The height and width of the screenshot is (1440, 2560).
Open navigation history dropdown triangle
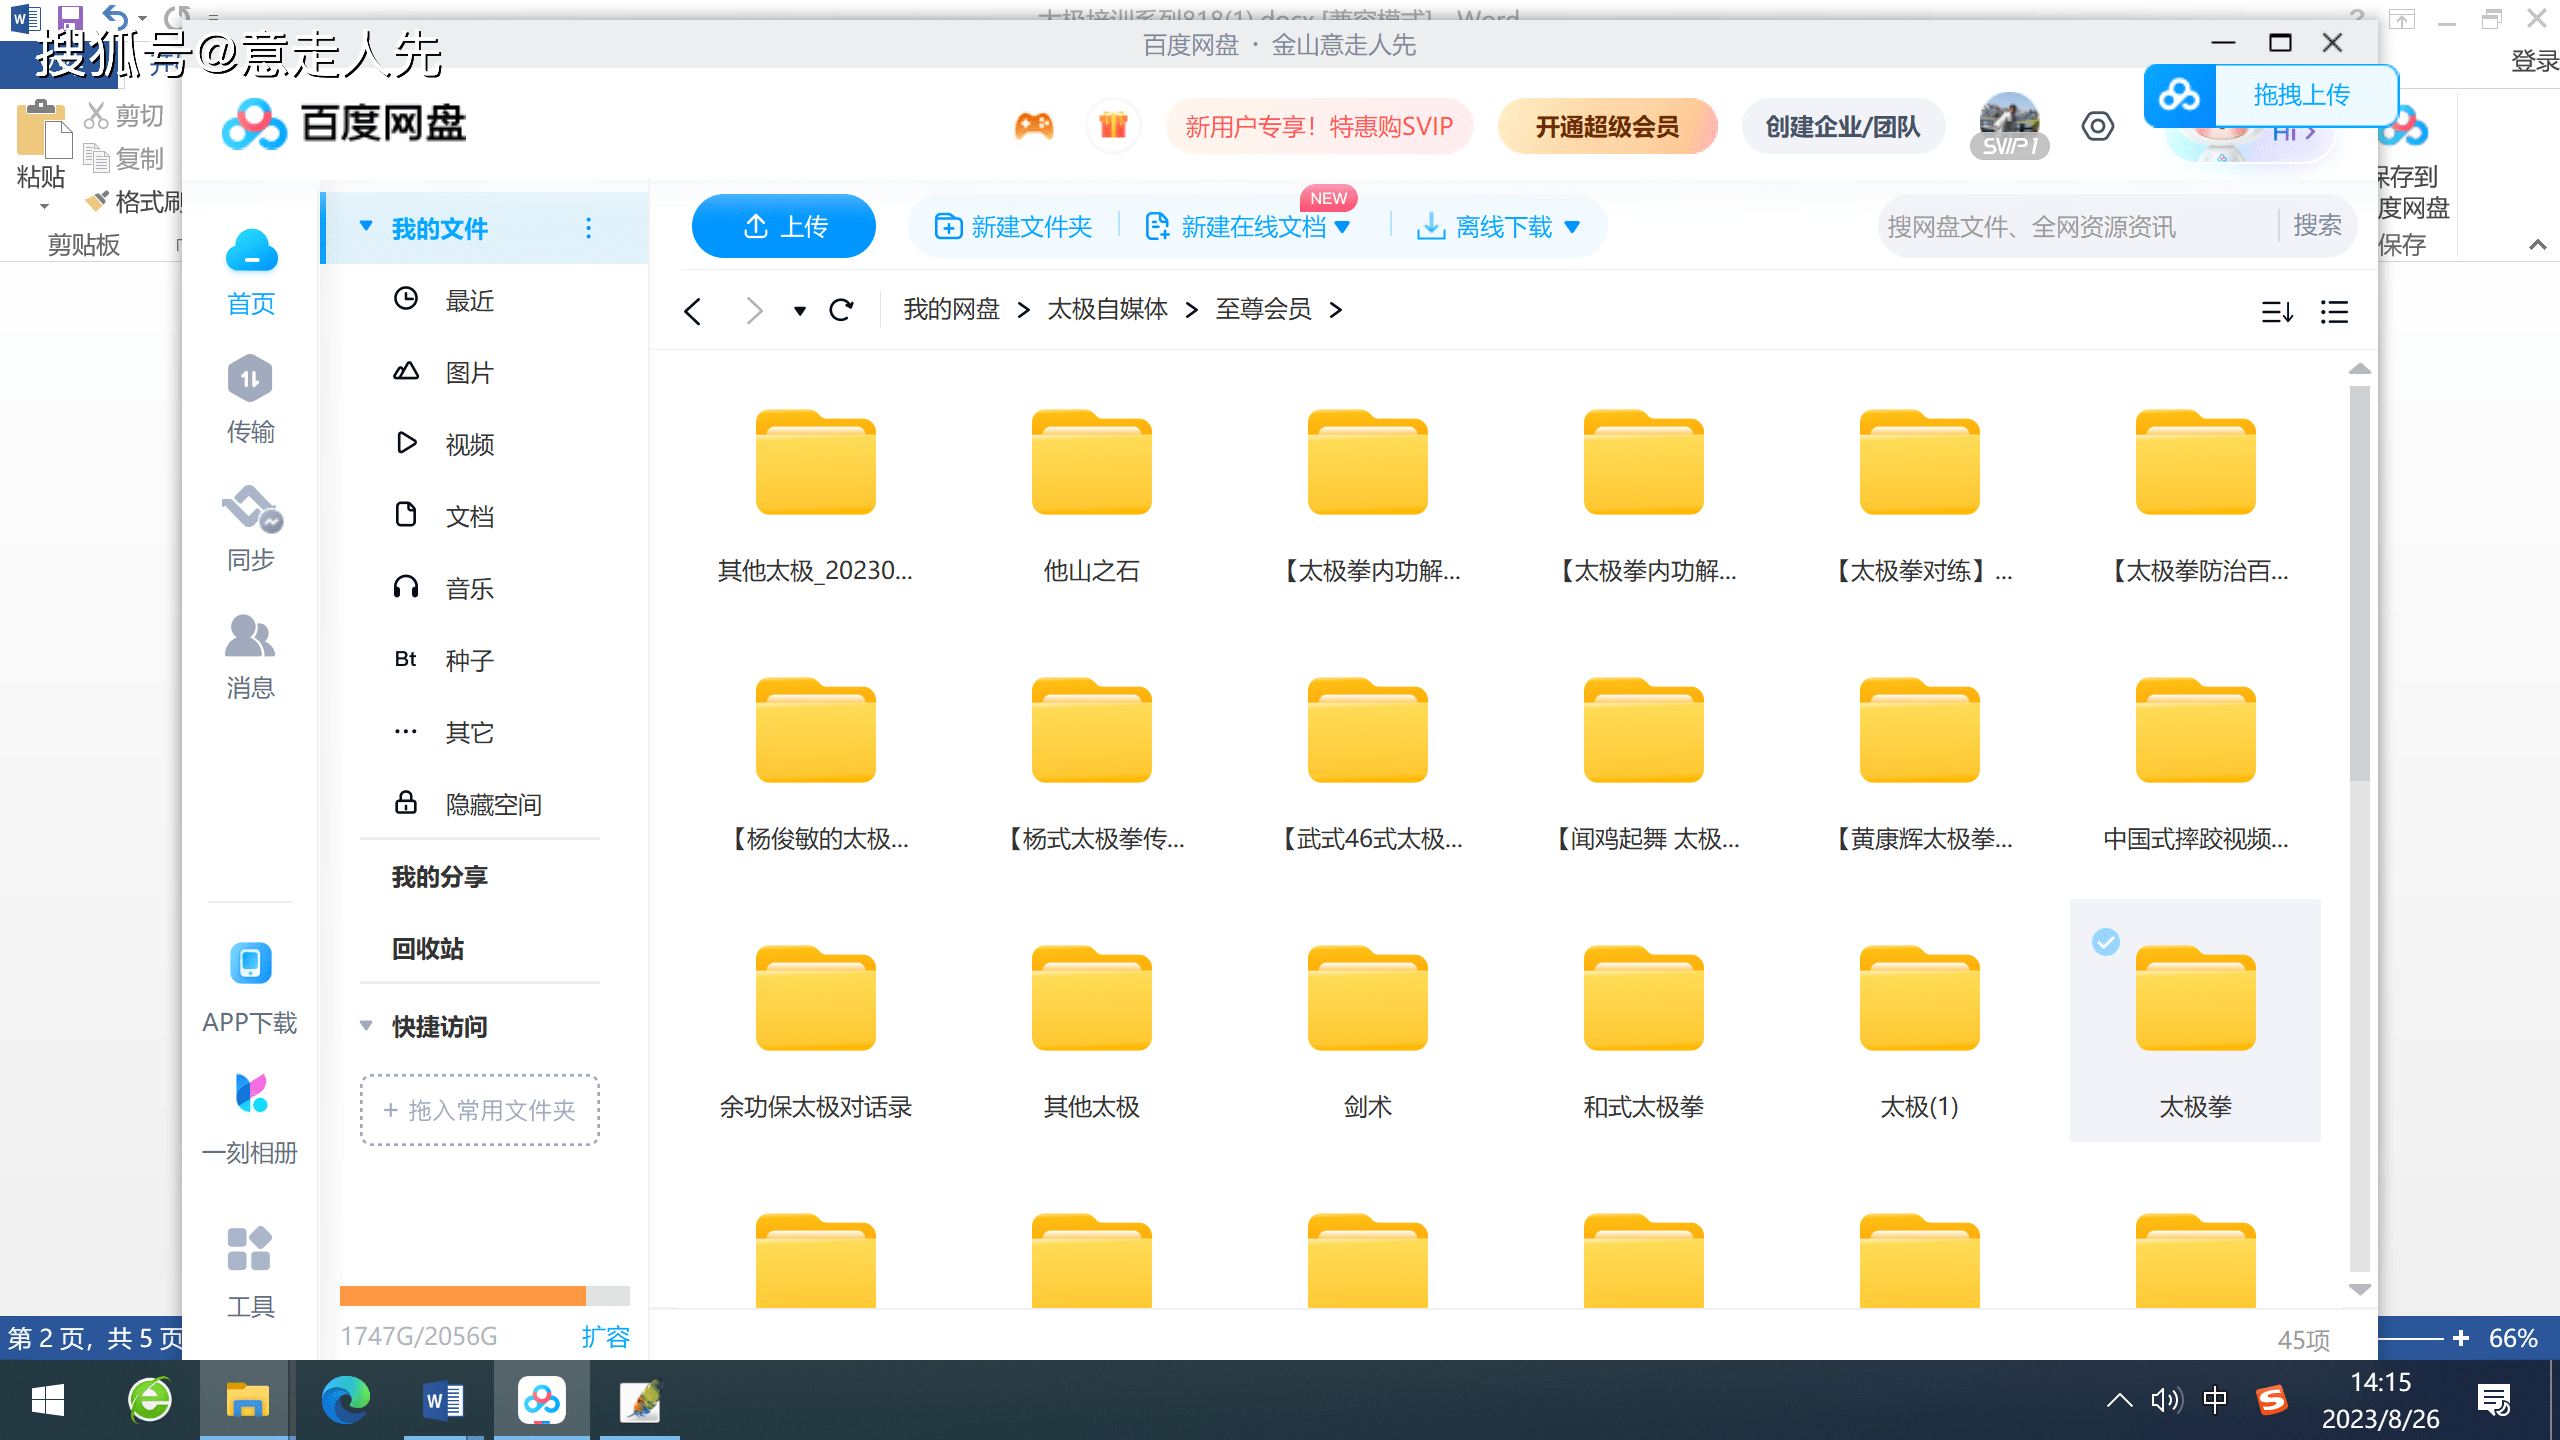click(799, 311)
